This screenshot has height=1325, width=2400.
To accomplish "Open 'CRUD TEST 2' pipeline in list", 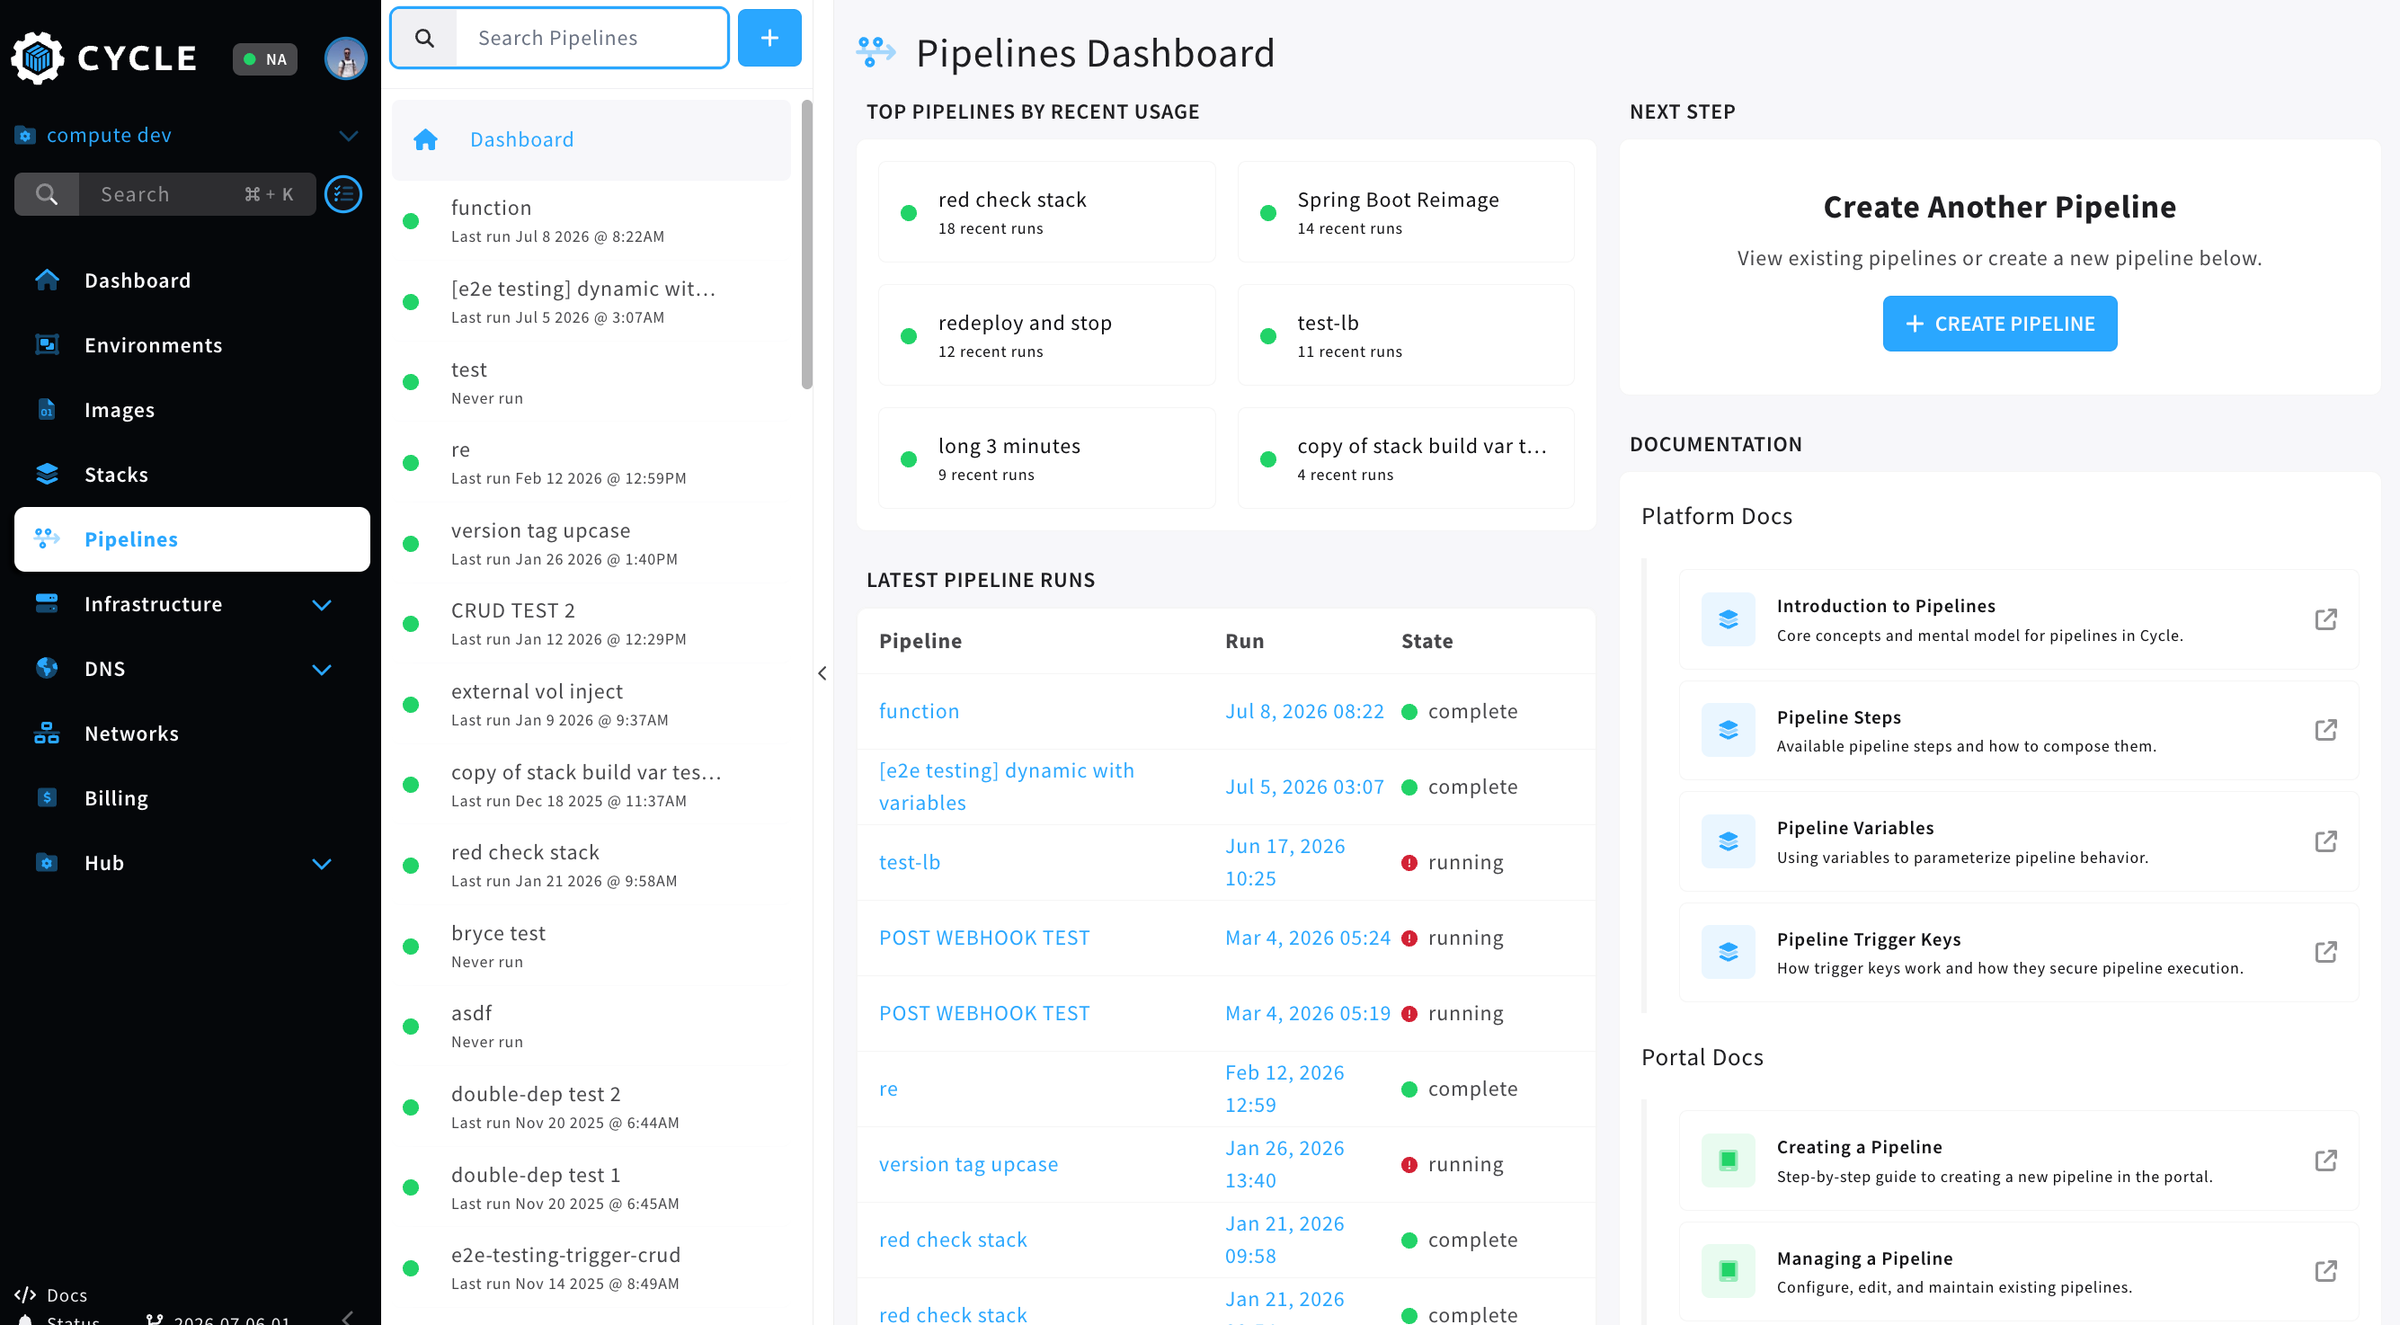I will pos(591,624).
